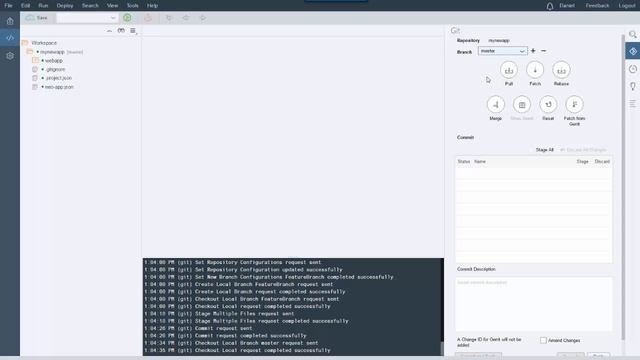Open the workspace view menu icon
The image size is (640, 360).
click(x=133, y=31)
